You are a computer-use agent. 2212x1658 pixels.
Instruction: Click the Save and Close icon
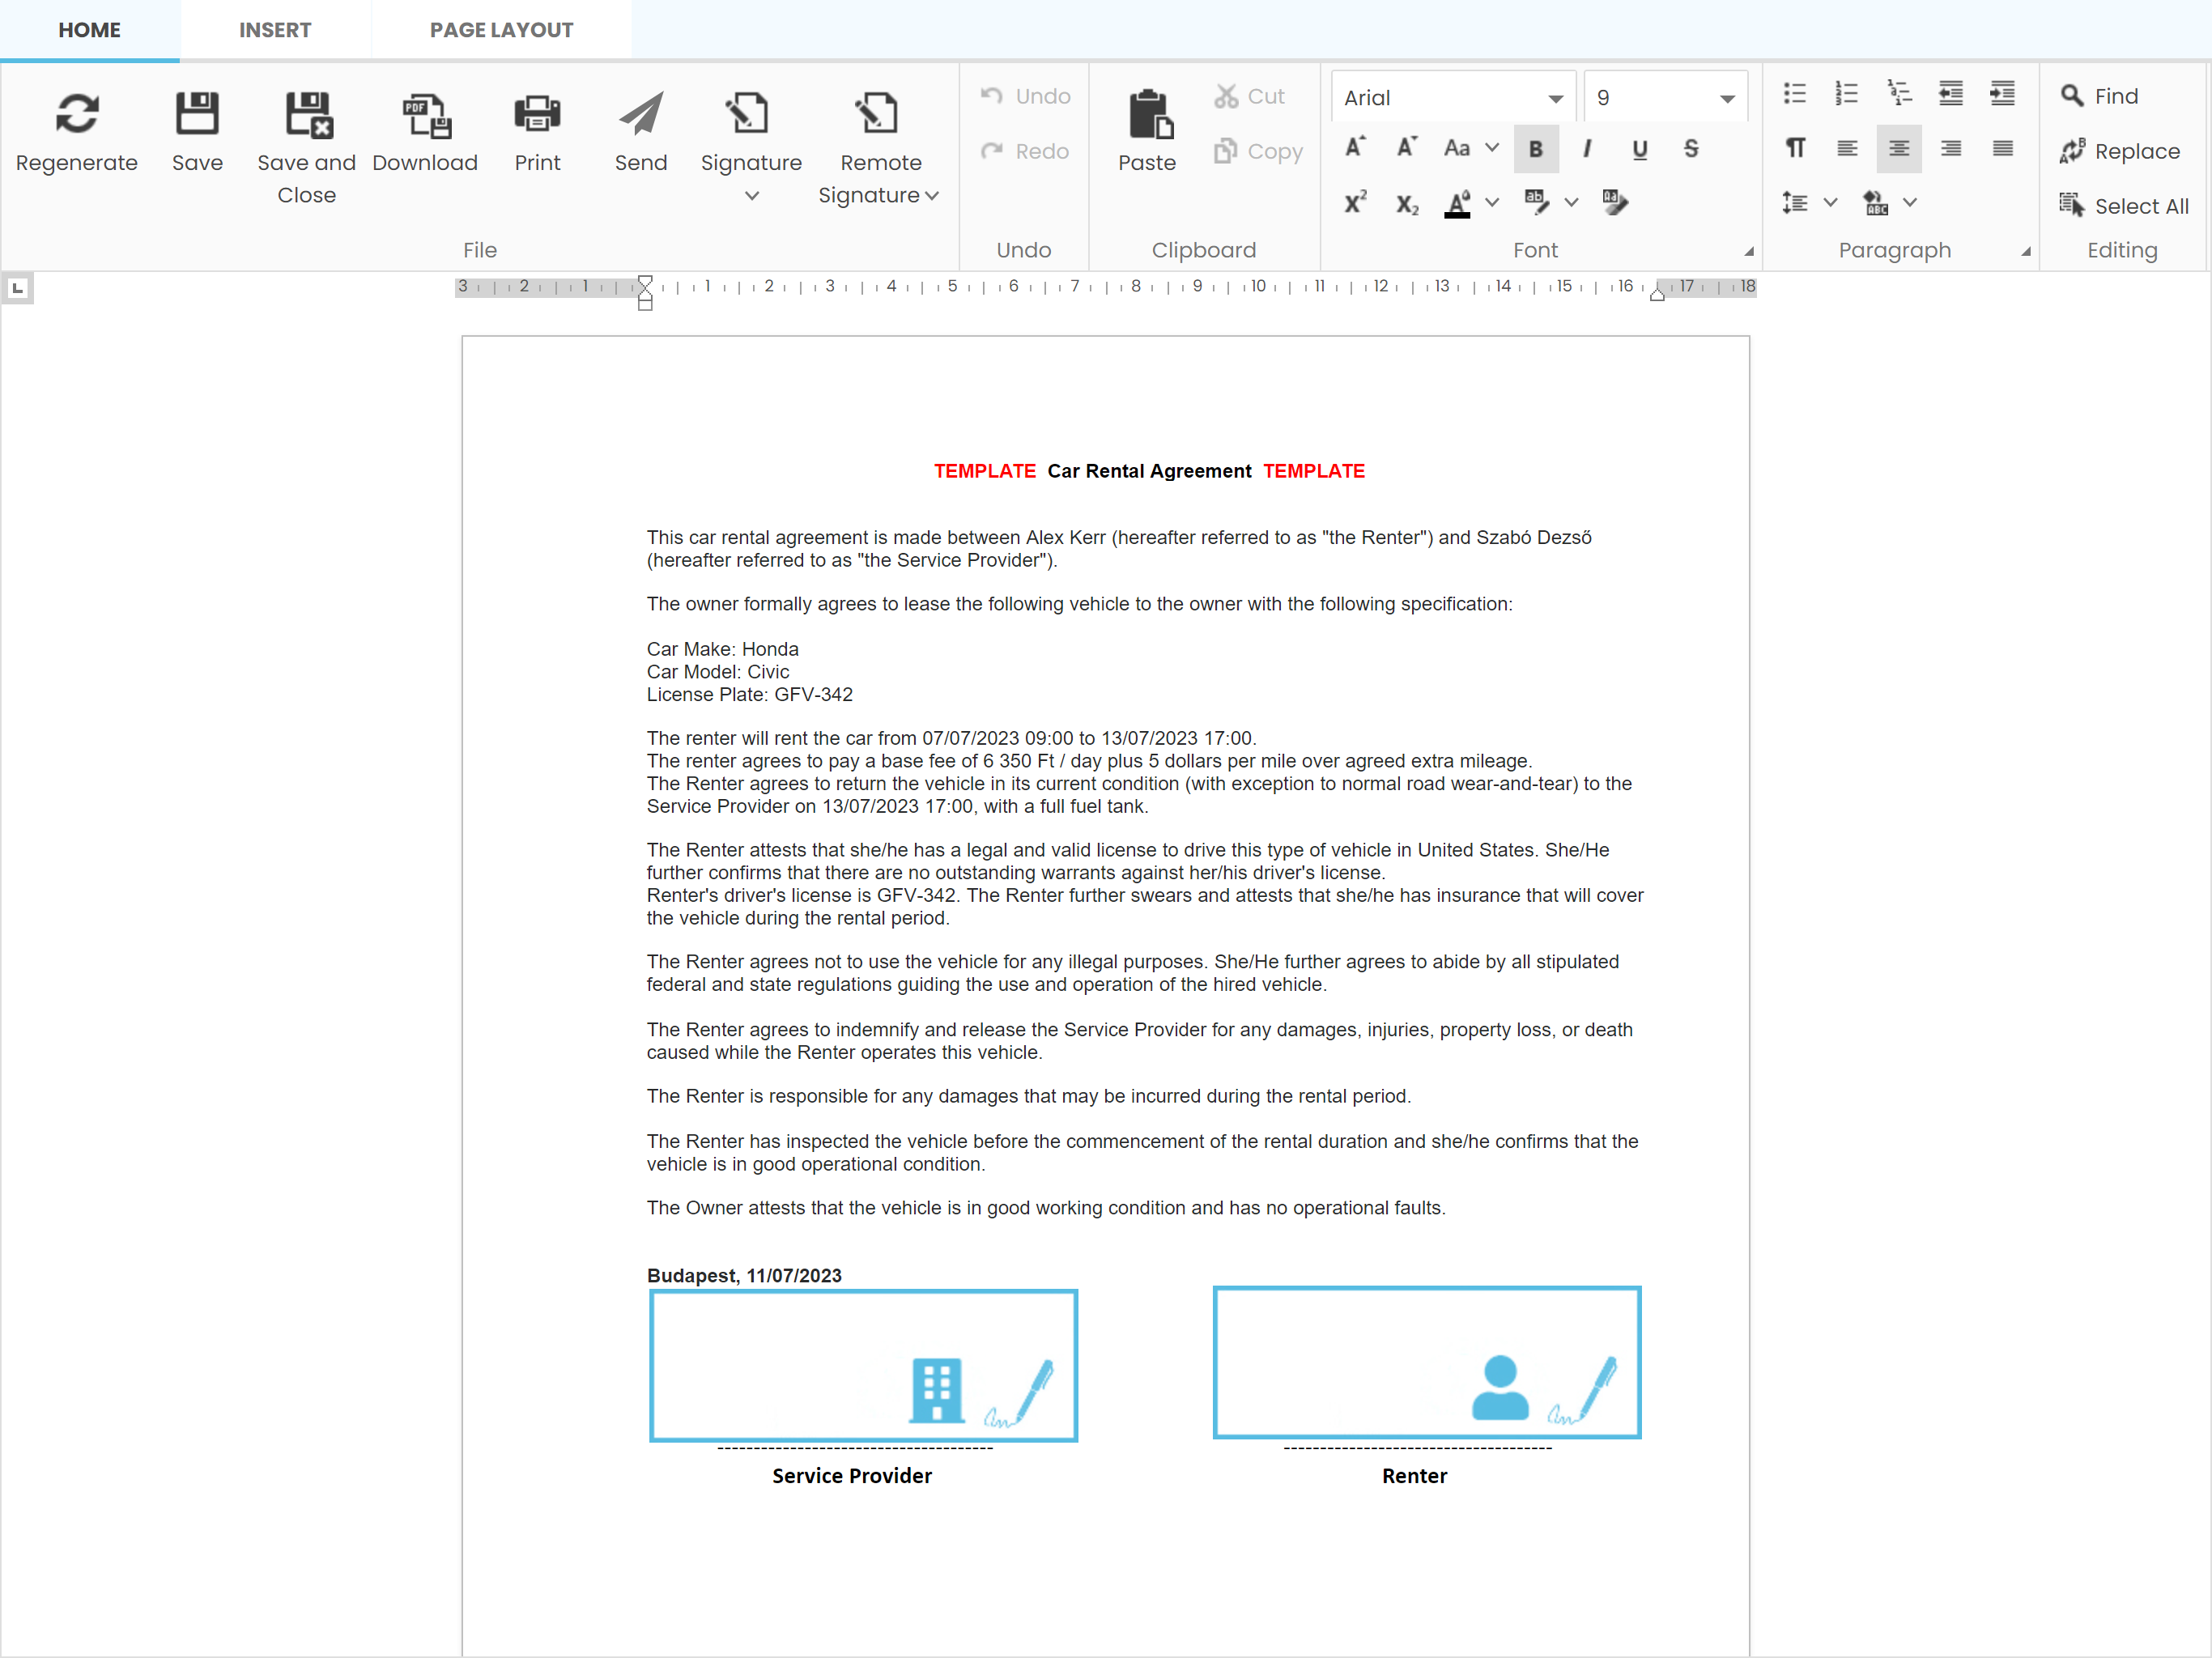(306, 113)
